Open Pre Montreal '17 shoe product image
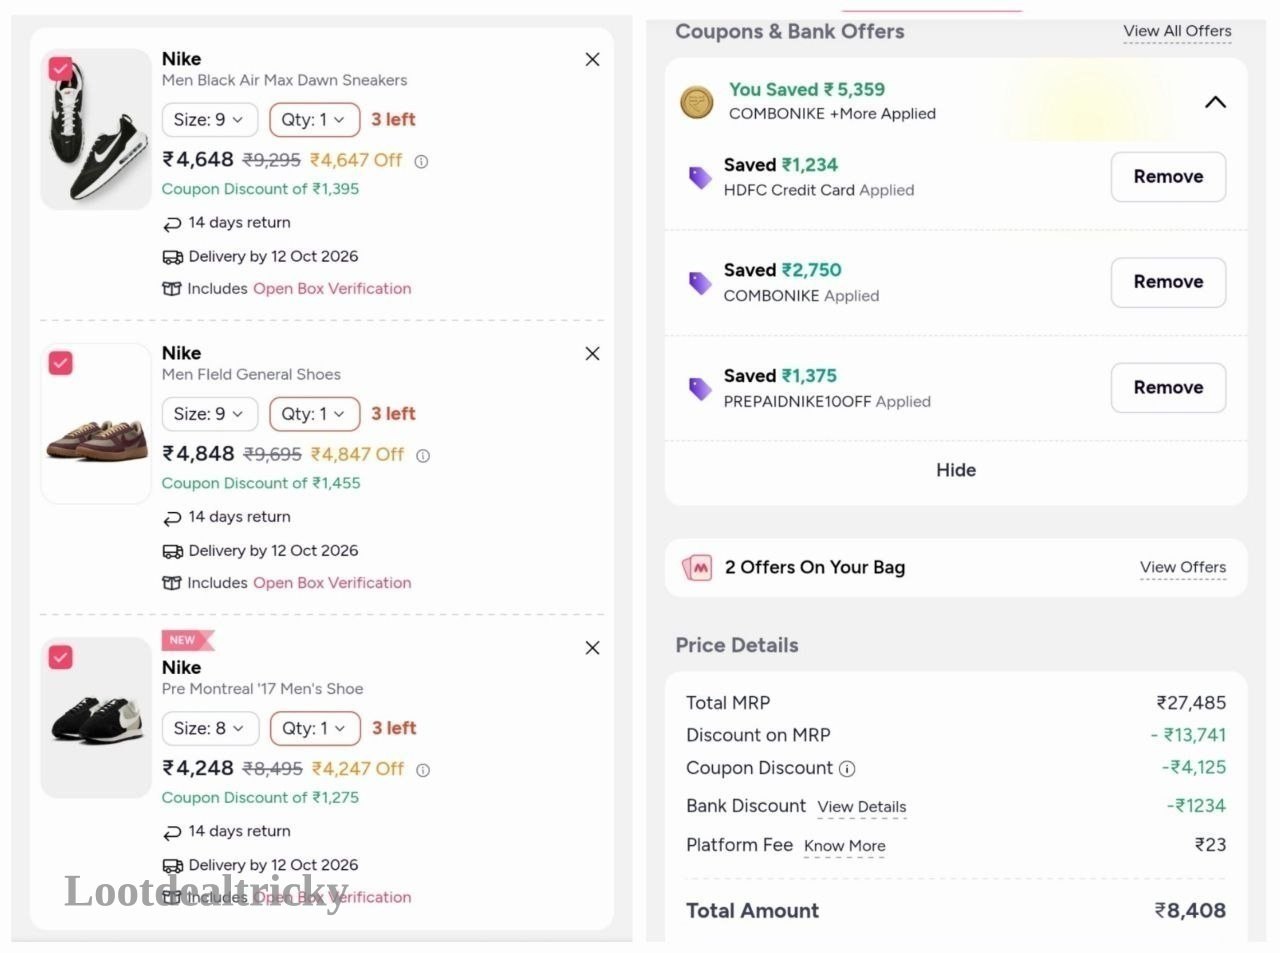The height and width of the screenshot is (953, 1280). tap(96, 718)
